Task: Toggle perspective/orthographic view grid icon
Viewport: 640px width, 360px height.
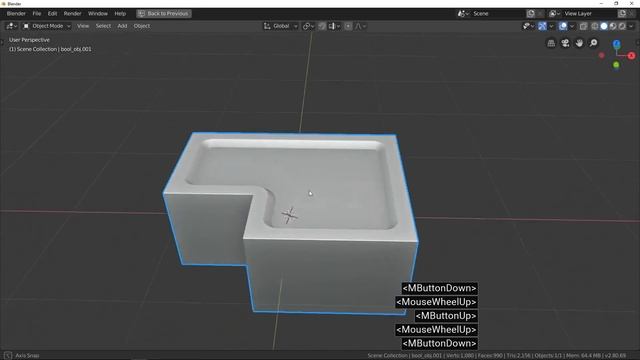Action: click(551, 43)
